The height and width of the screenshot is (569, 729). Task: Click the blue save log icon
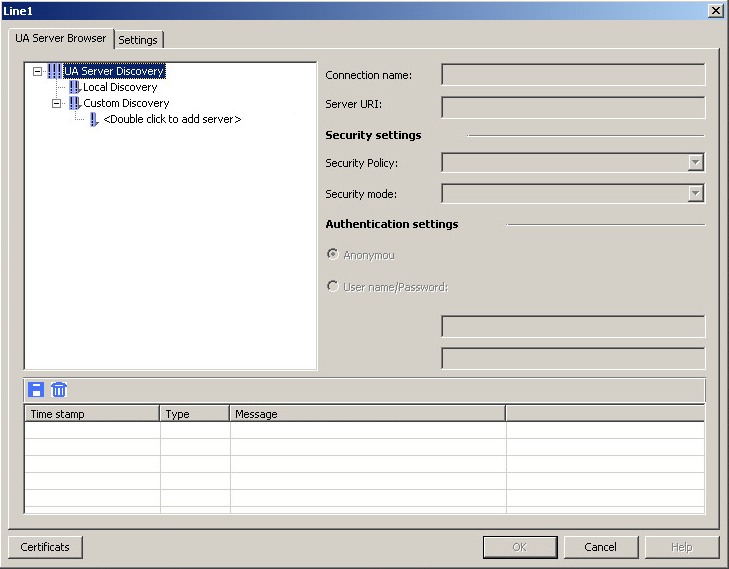[36, 390]
